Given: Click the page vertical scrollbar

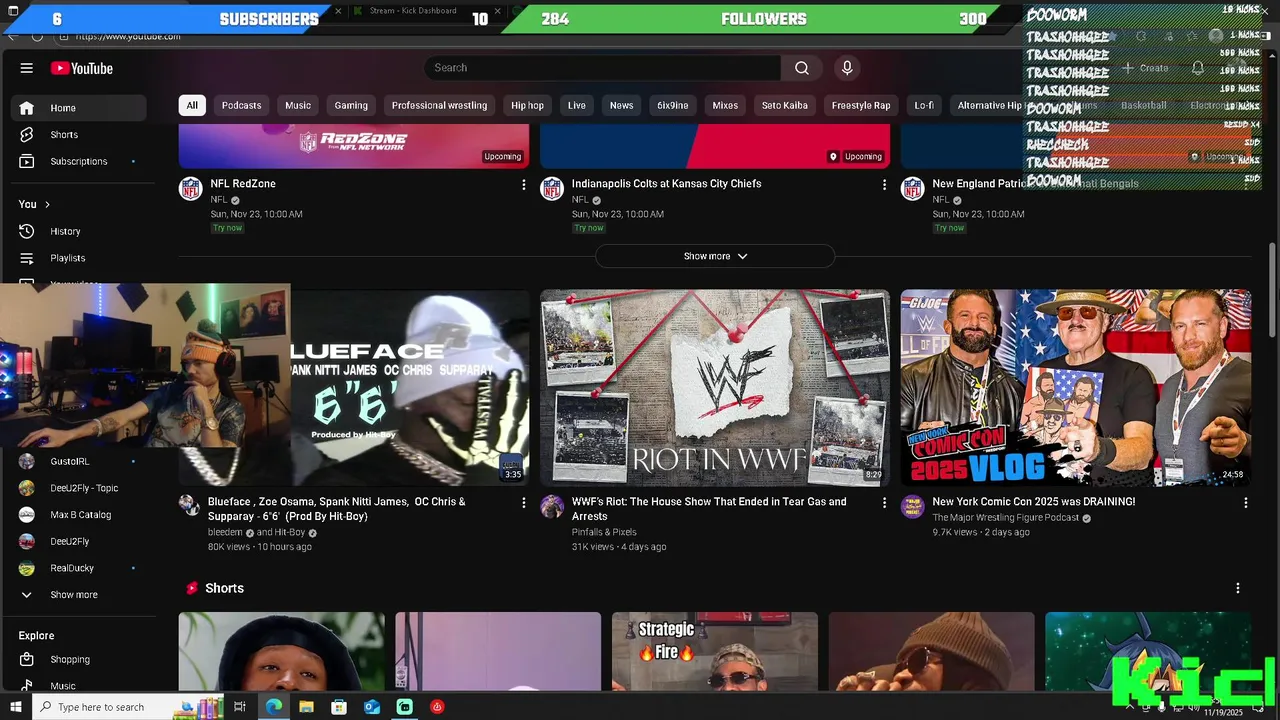Looking at the screenshot, I should pyautogui.click(x=1273, y=289).
